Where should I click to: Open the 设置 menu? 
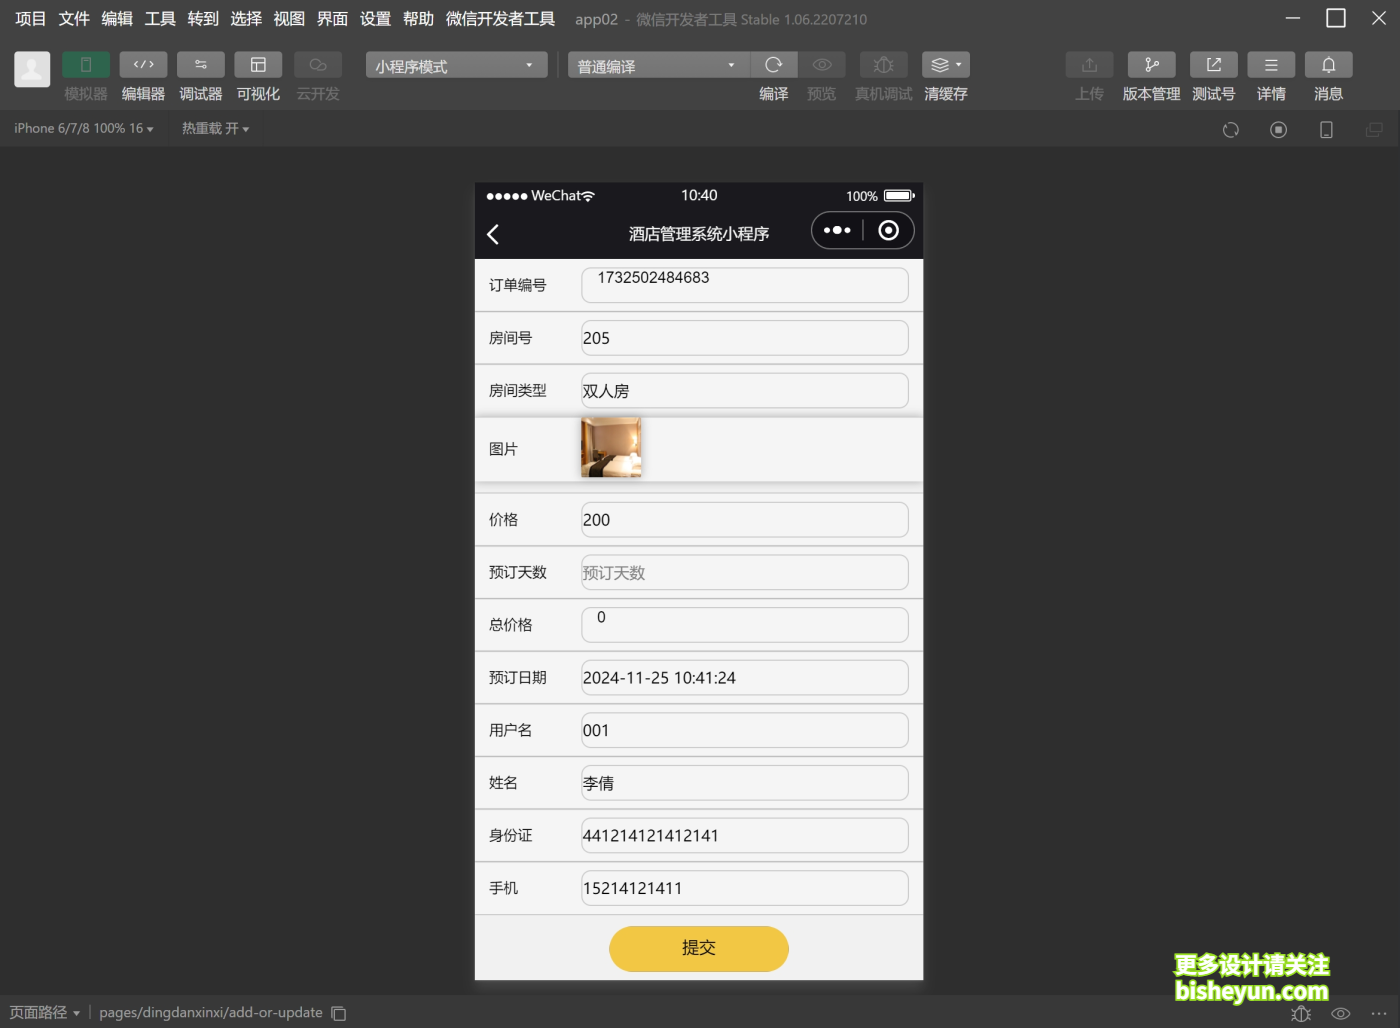click(375, 19)
